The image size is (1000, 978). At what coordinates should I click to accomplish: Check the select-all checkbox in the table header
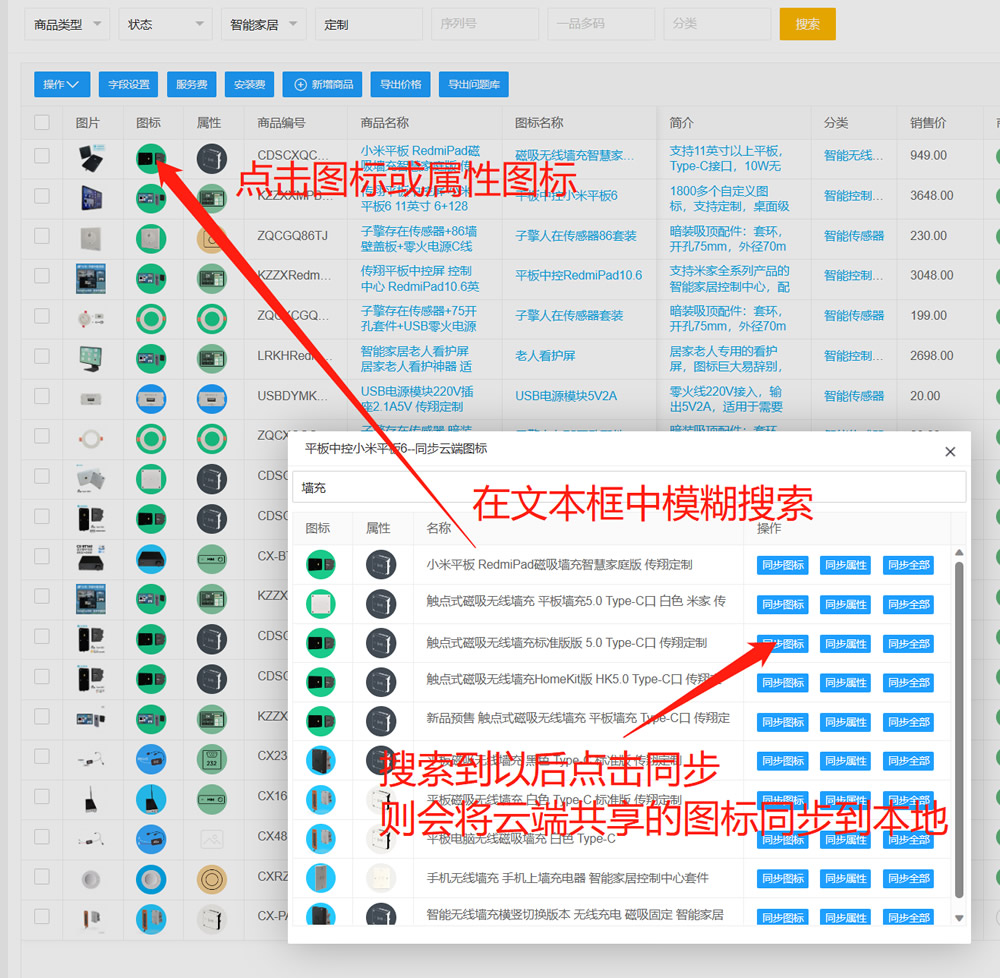click(42, 123)
